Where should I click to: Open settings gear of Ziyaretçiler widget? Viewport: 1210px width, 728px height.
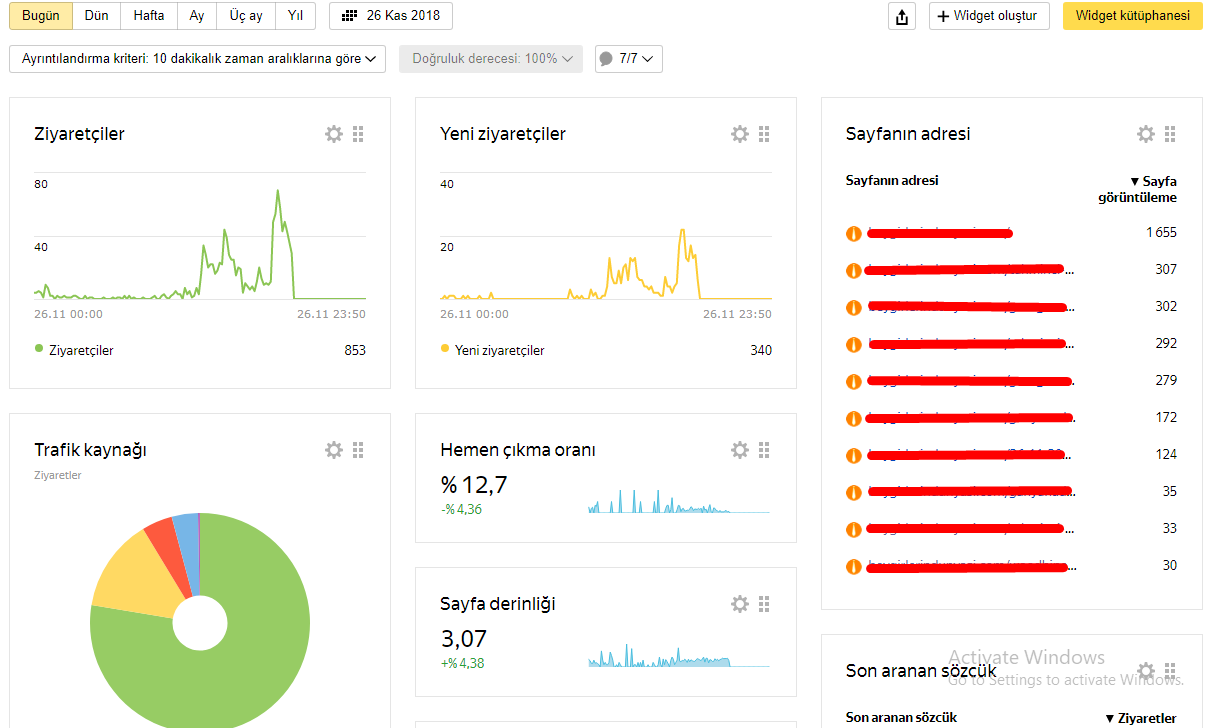tap(334, 134)
